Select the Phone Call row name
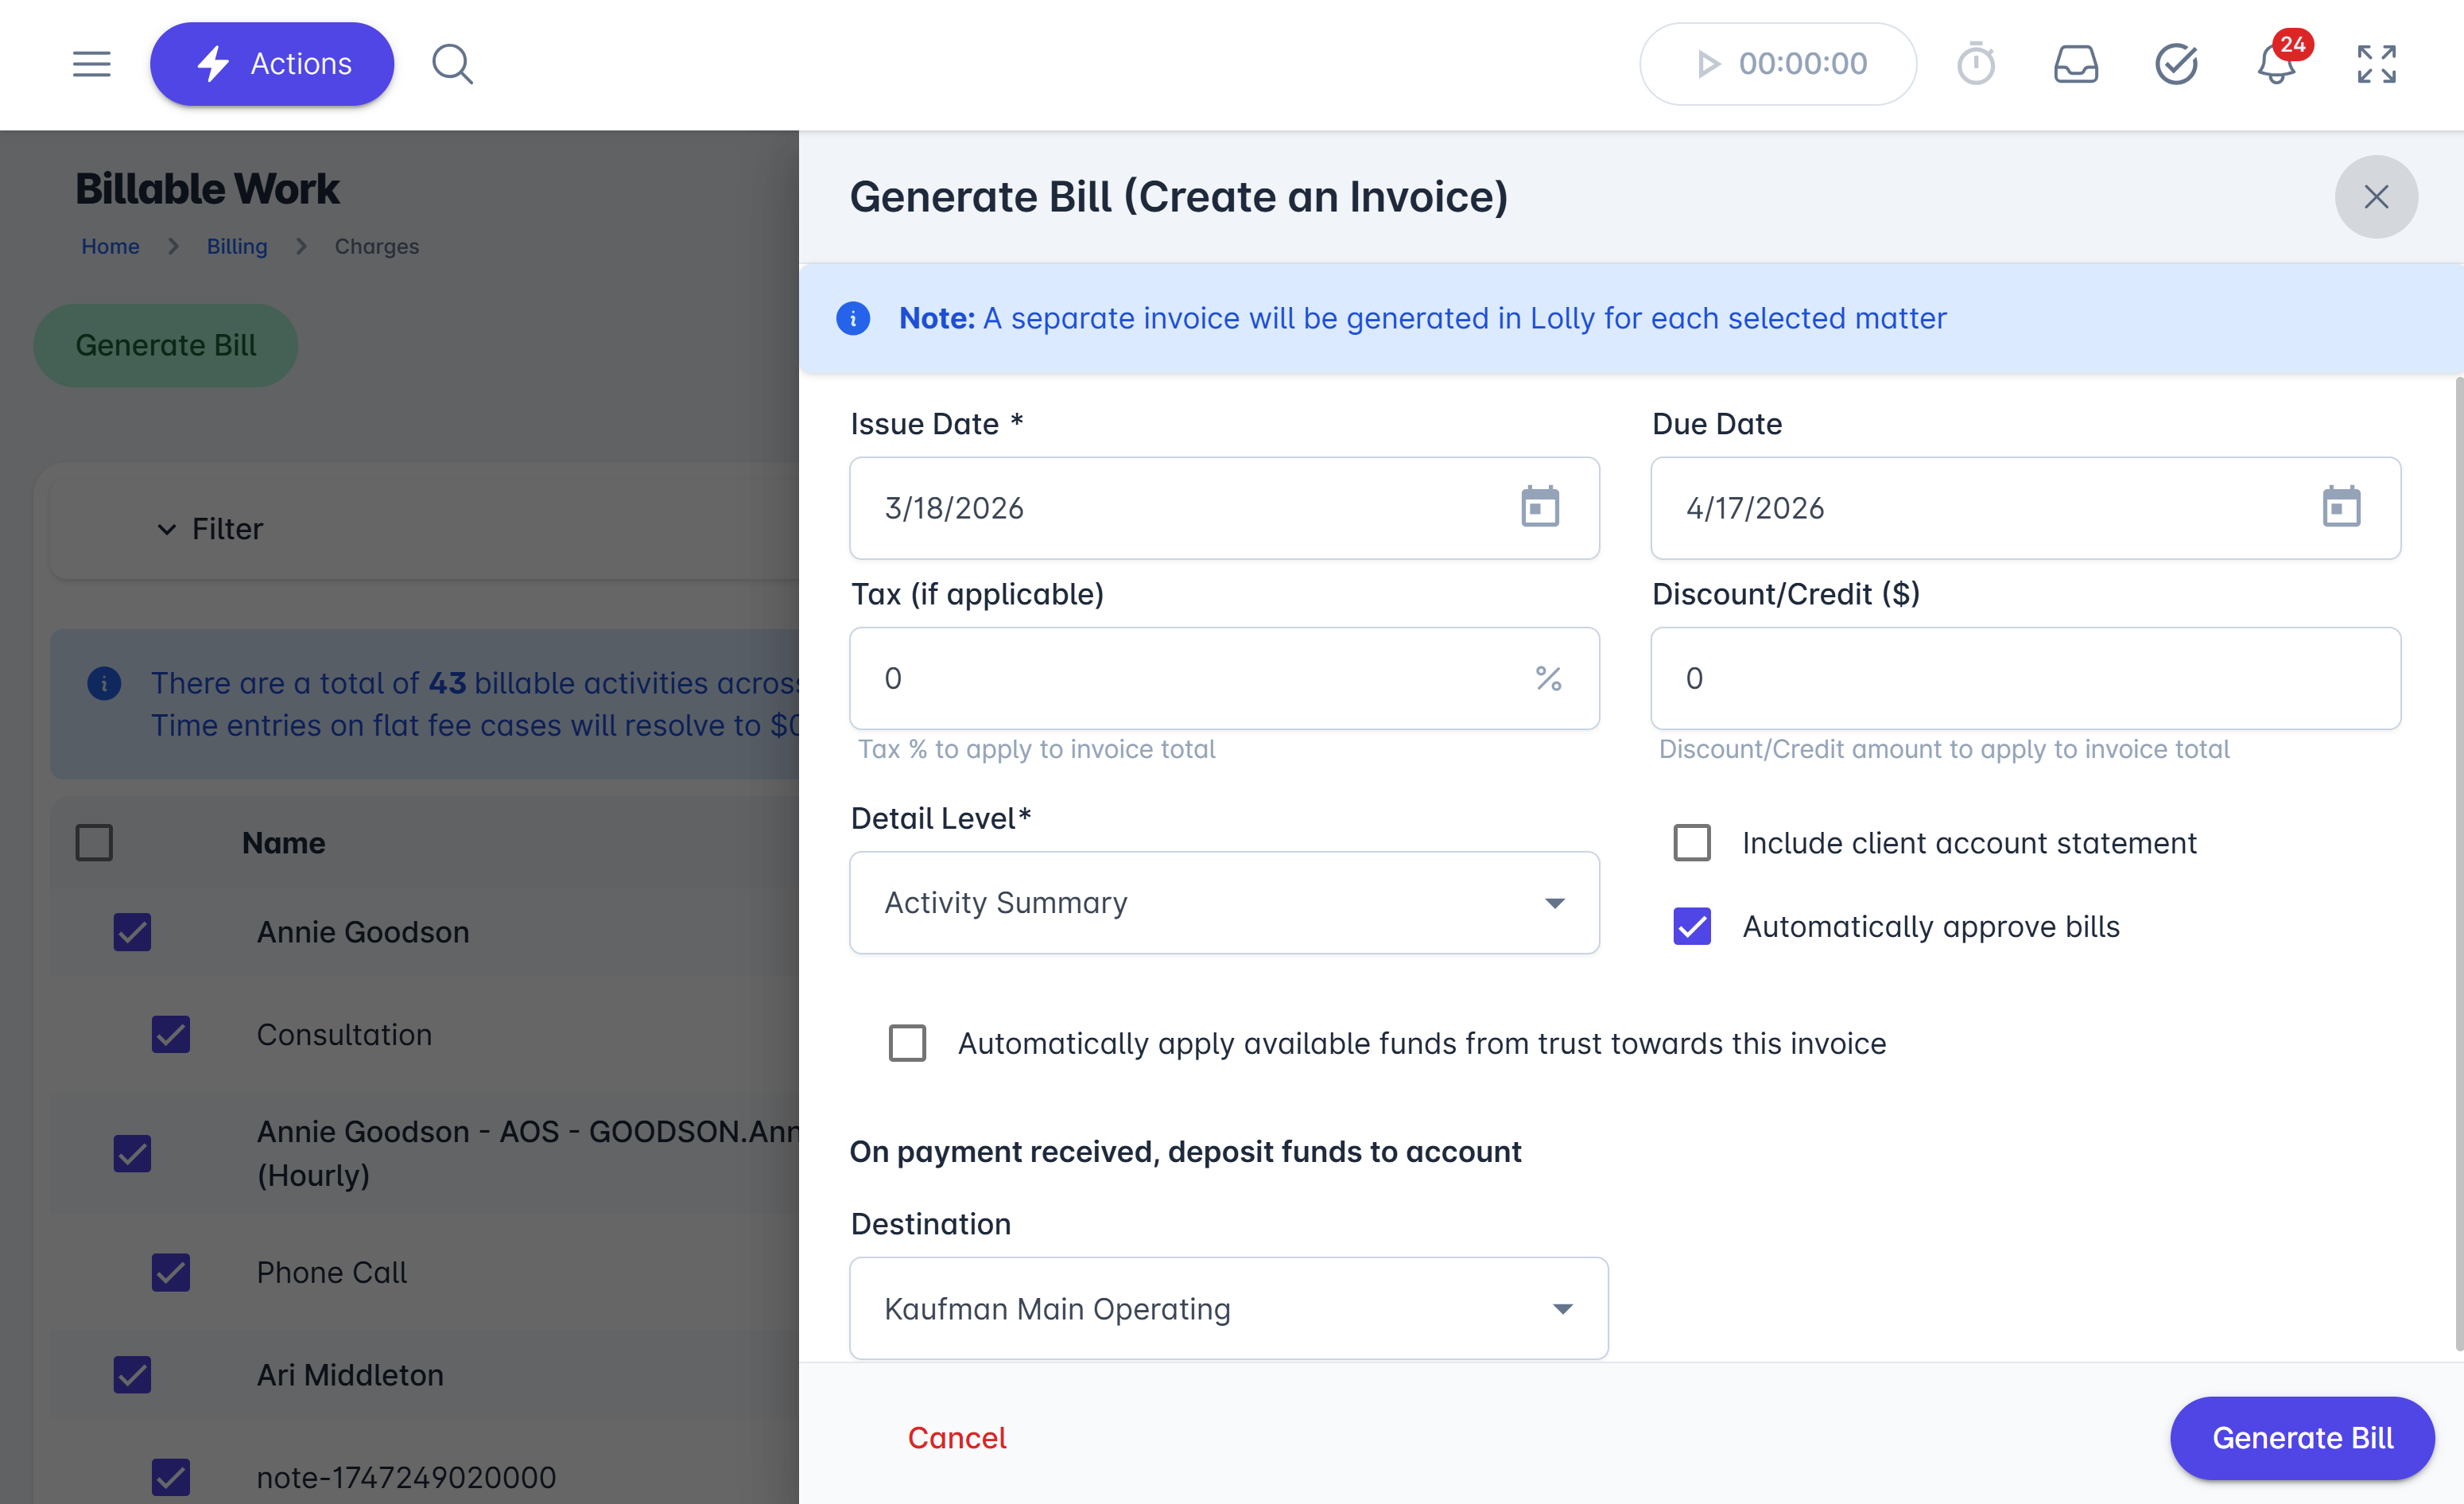This screenshot has height=1504, width=2464. (332, 1272)
